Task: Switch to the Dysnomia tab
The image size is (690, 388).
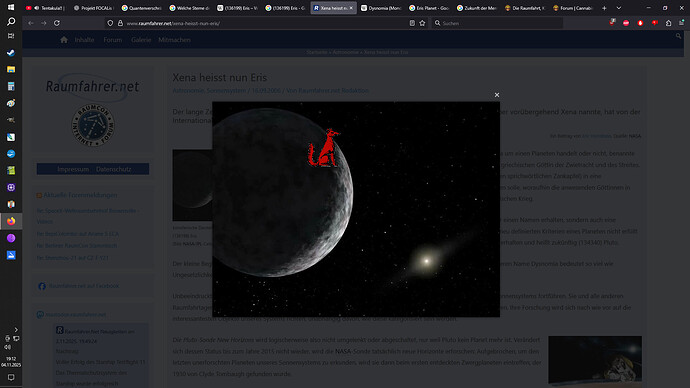Action: 381,8
